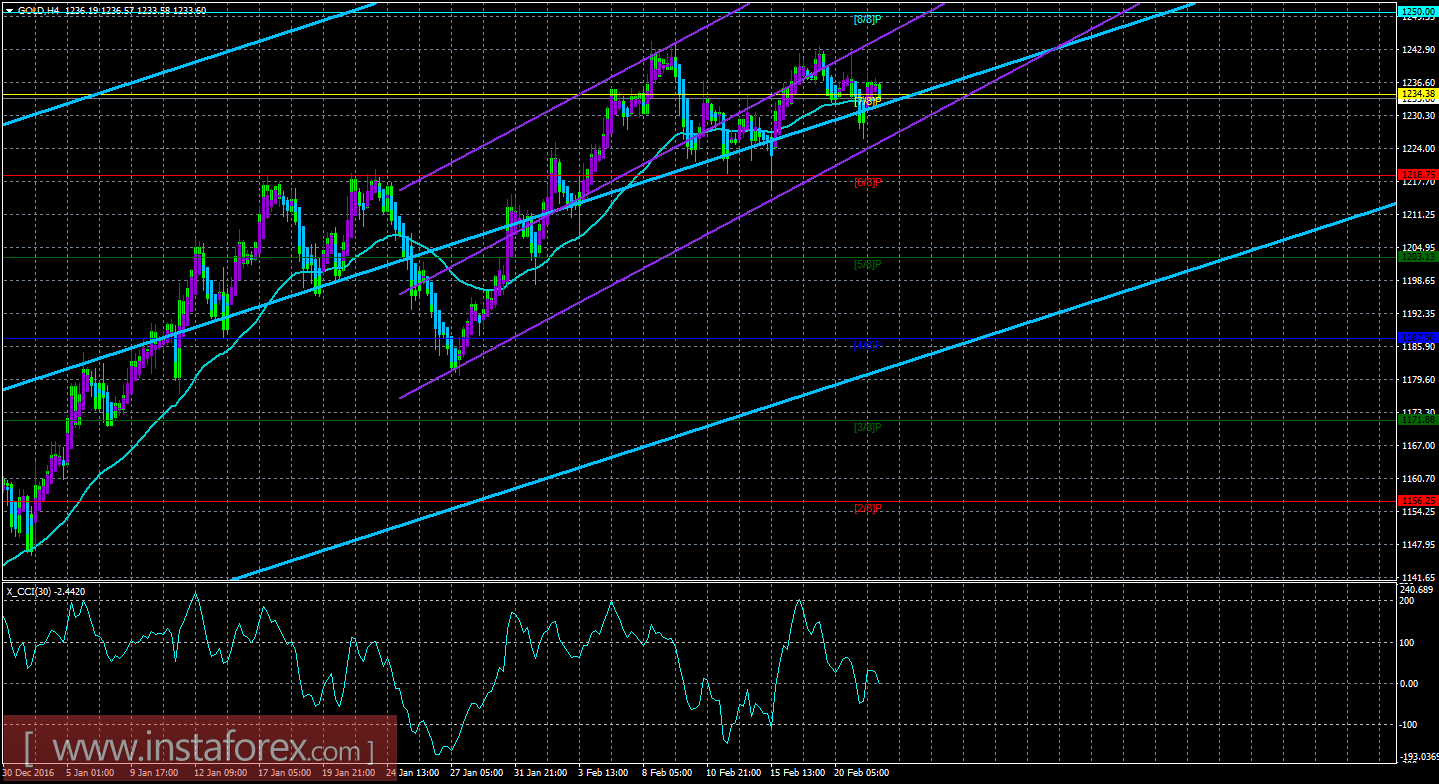The width and height of the screenshot is (1439, 784).
Task: Click the 1179.60 value on price scale
Action: 1417,380
